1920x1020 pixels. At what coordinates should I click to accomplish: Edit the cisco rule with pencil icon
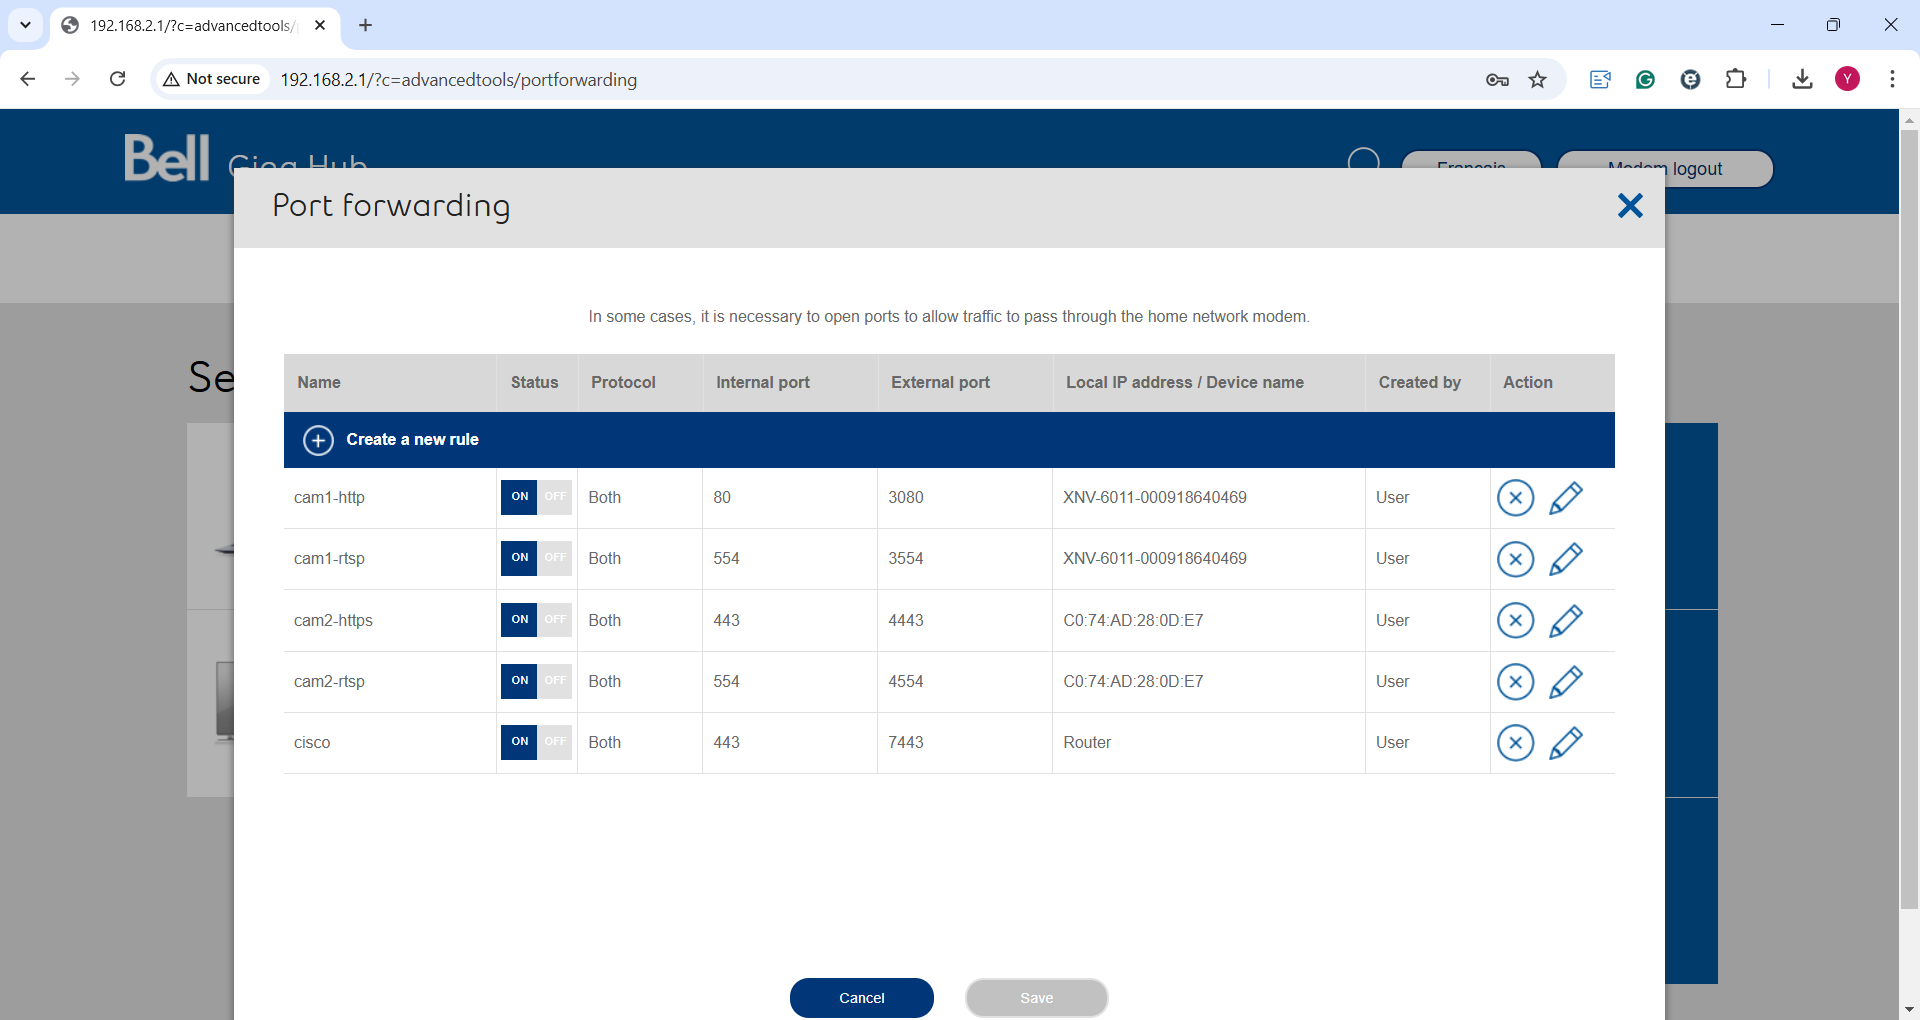pyautogui.click(x=1565, y=743)
